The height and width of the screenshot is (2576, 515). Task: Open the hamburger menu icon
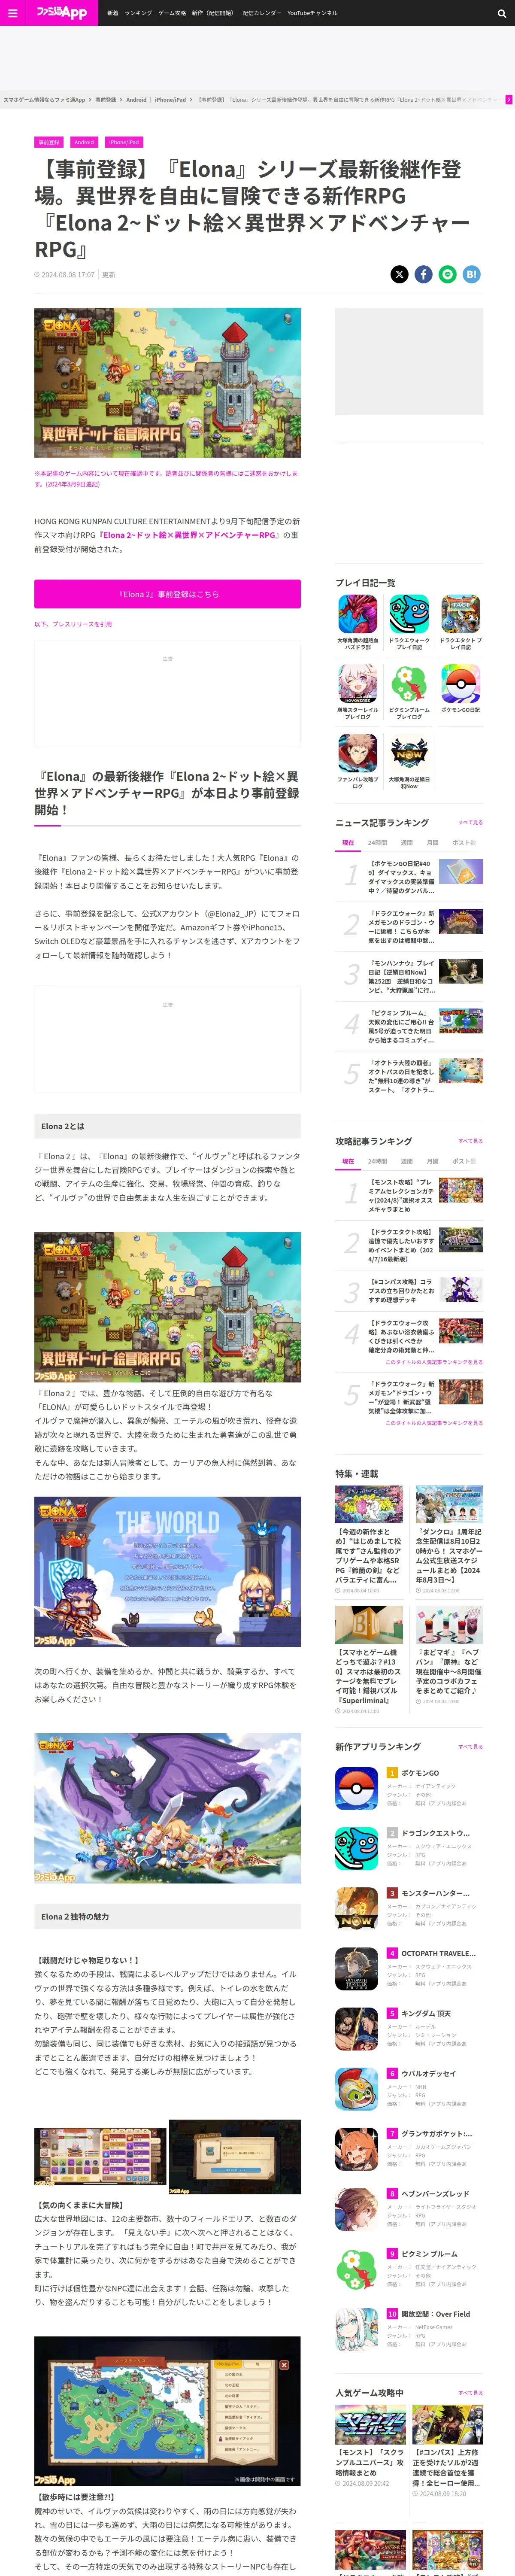(13, 13)
